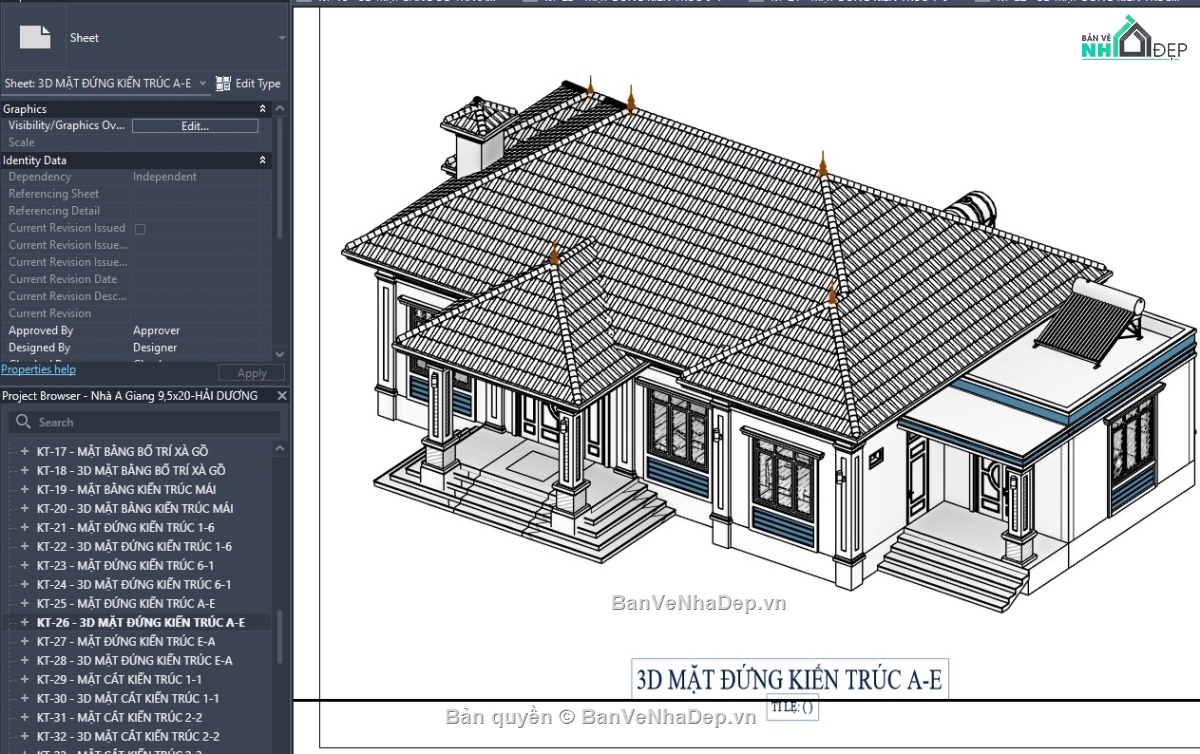Expand sheet KT-26 in the browser tree
The image size is (1200, 754).
(25, 623)
